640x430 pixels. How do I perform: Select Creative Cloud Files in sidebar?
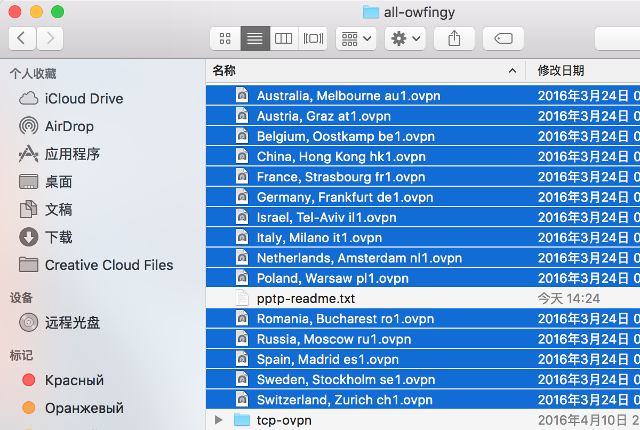coord(108,265)
